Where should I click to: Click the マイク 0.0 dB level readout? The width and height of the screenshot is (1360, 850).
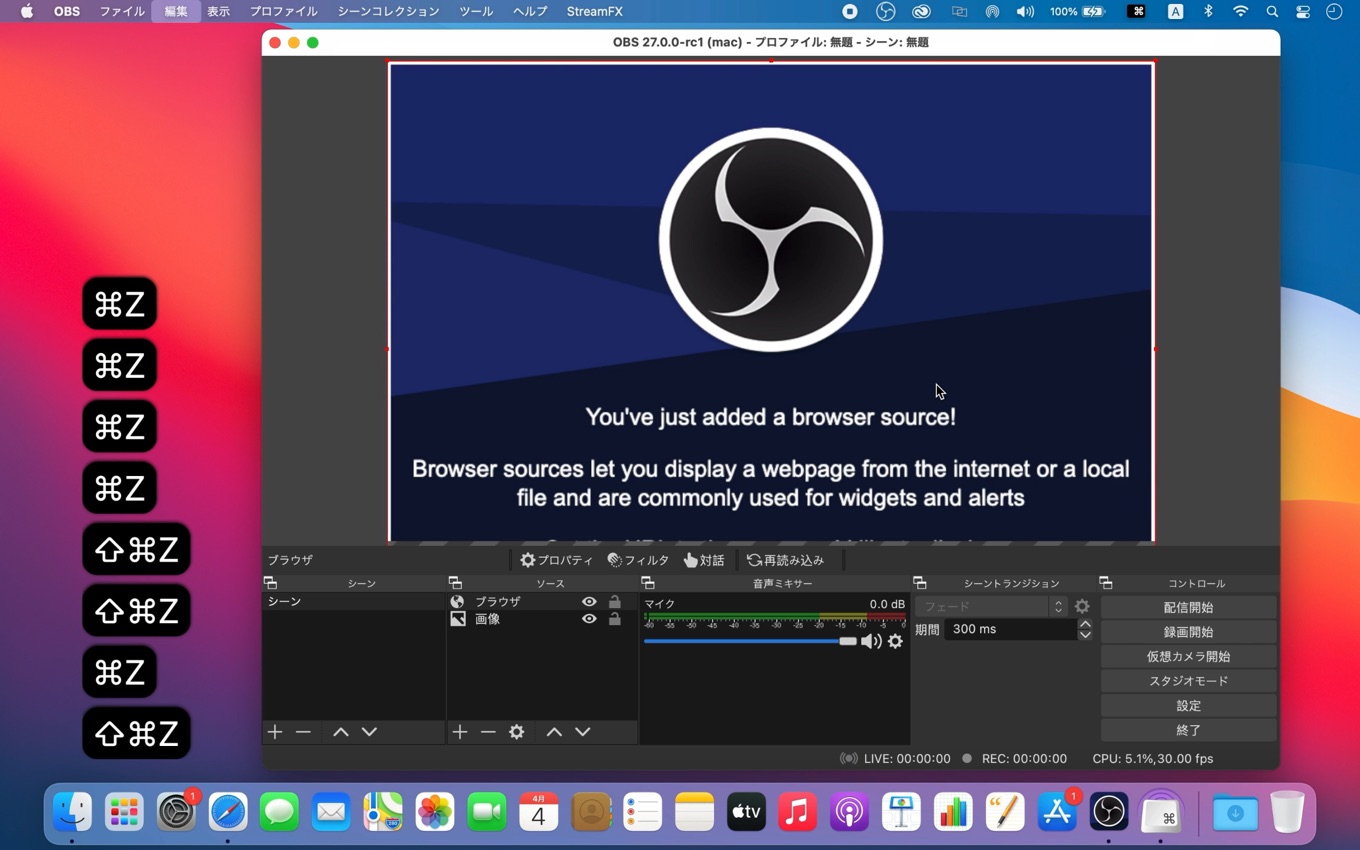(x=887, y=604)
